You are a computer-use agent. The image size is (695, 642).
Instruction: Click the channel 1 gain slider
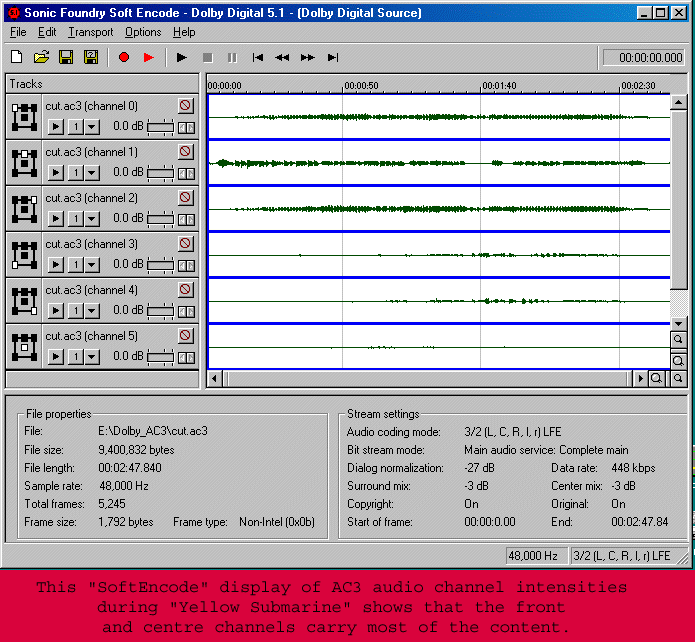click(160, 173)
